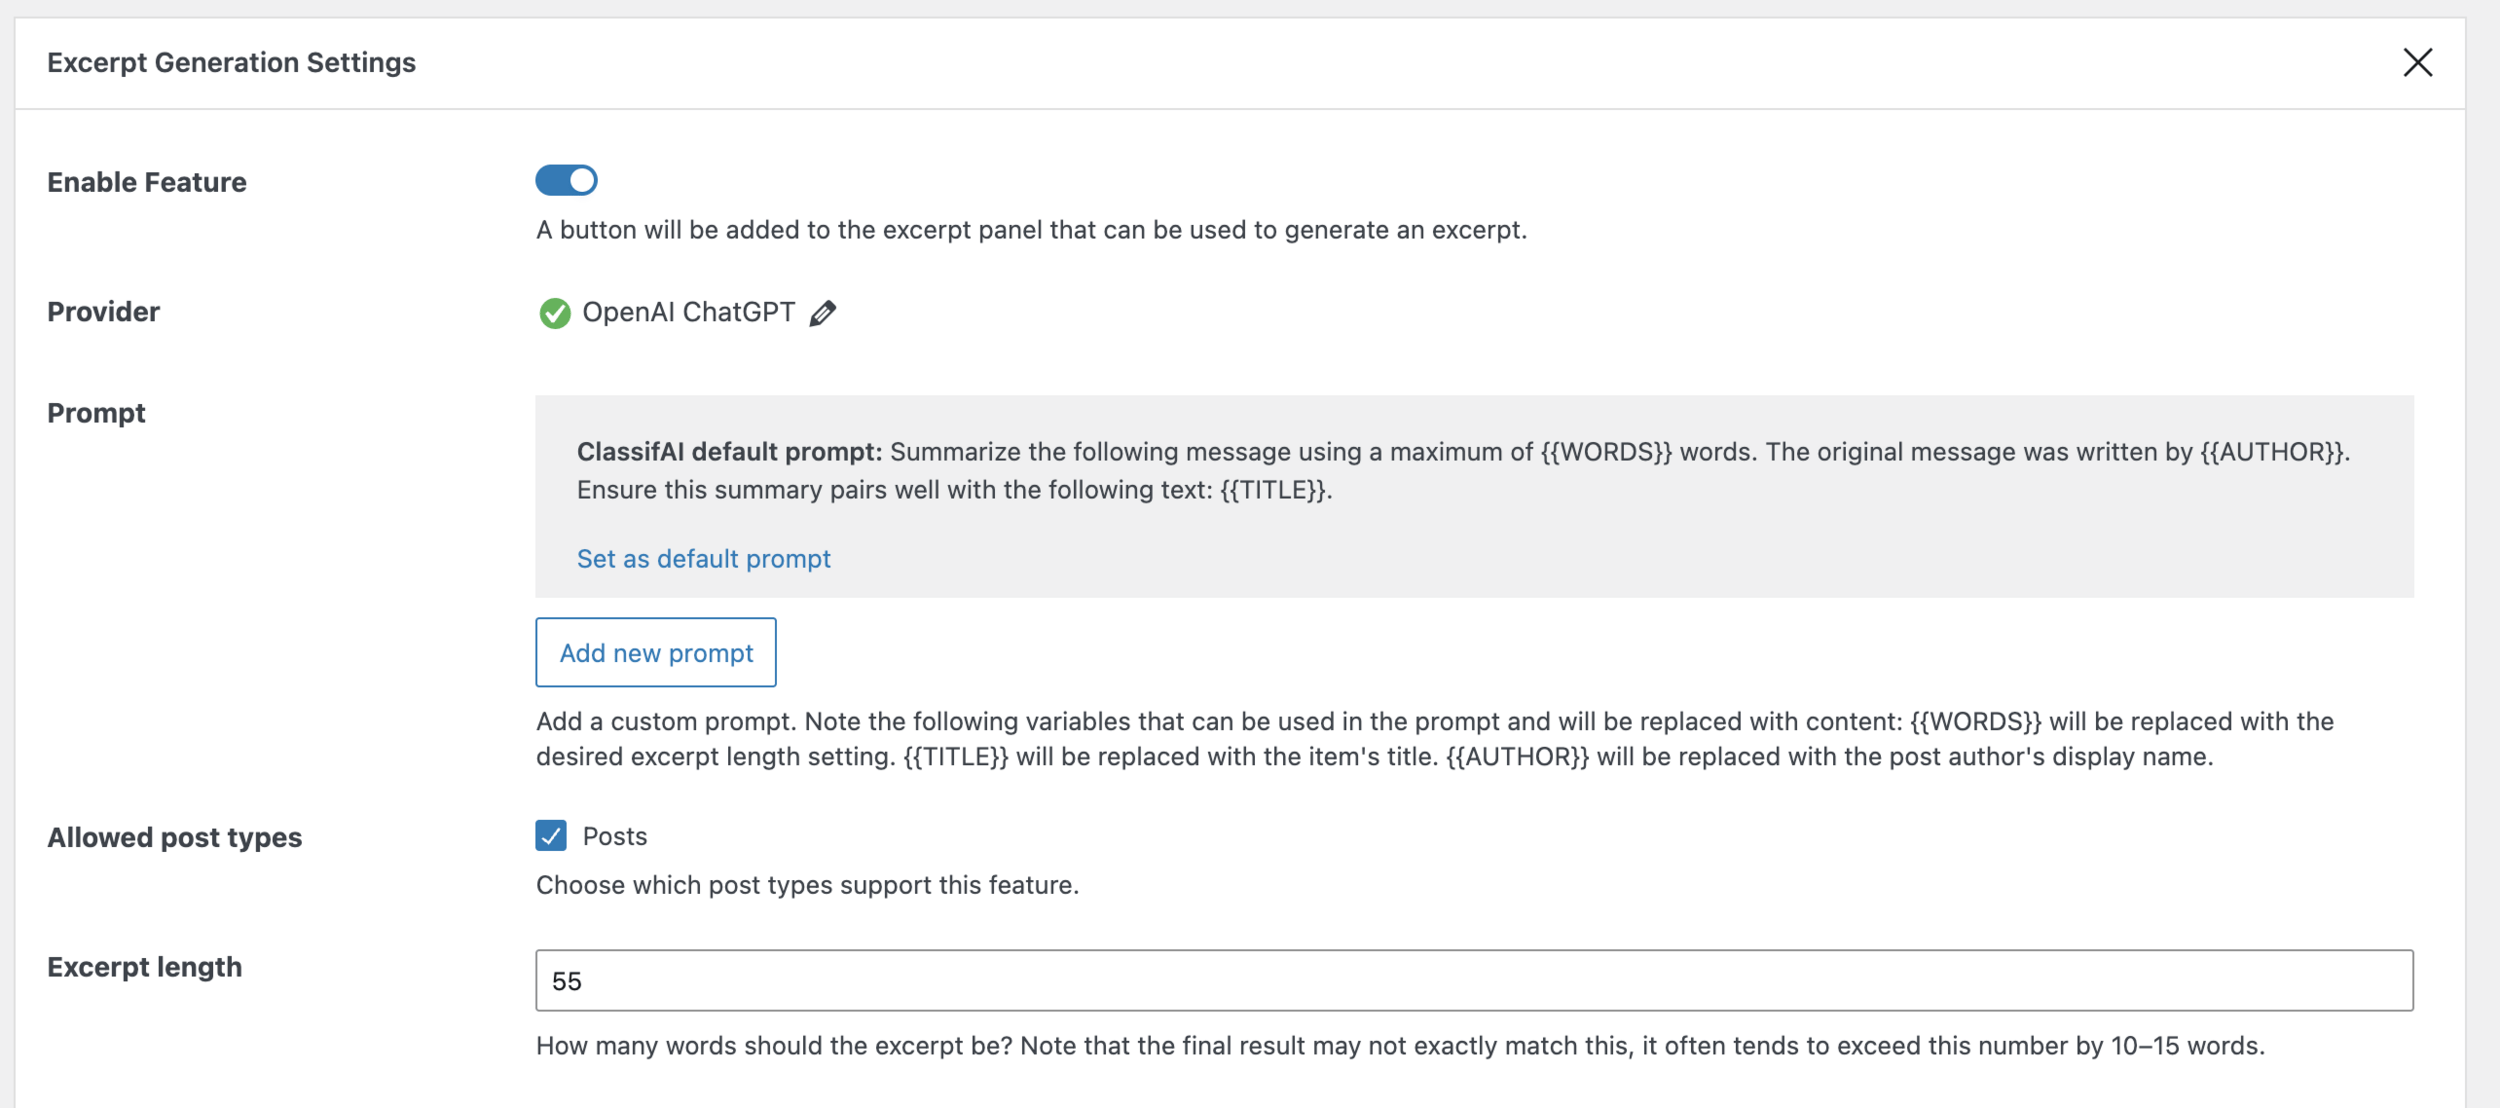Click the Set as default prompt link
The width and height of the screenshot is (2500, 1108).
coord(703,558)
